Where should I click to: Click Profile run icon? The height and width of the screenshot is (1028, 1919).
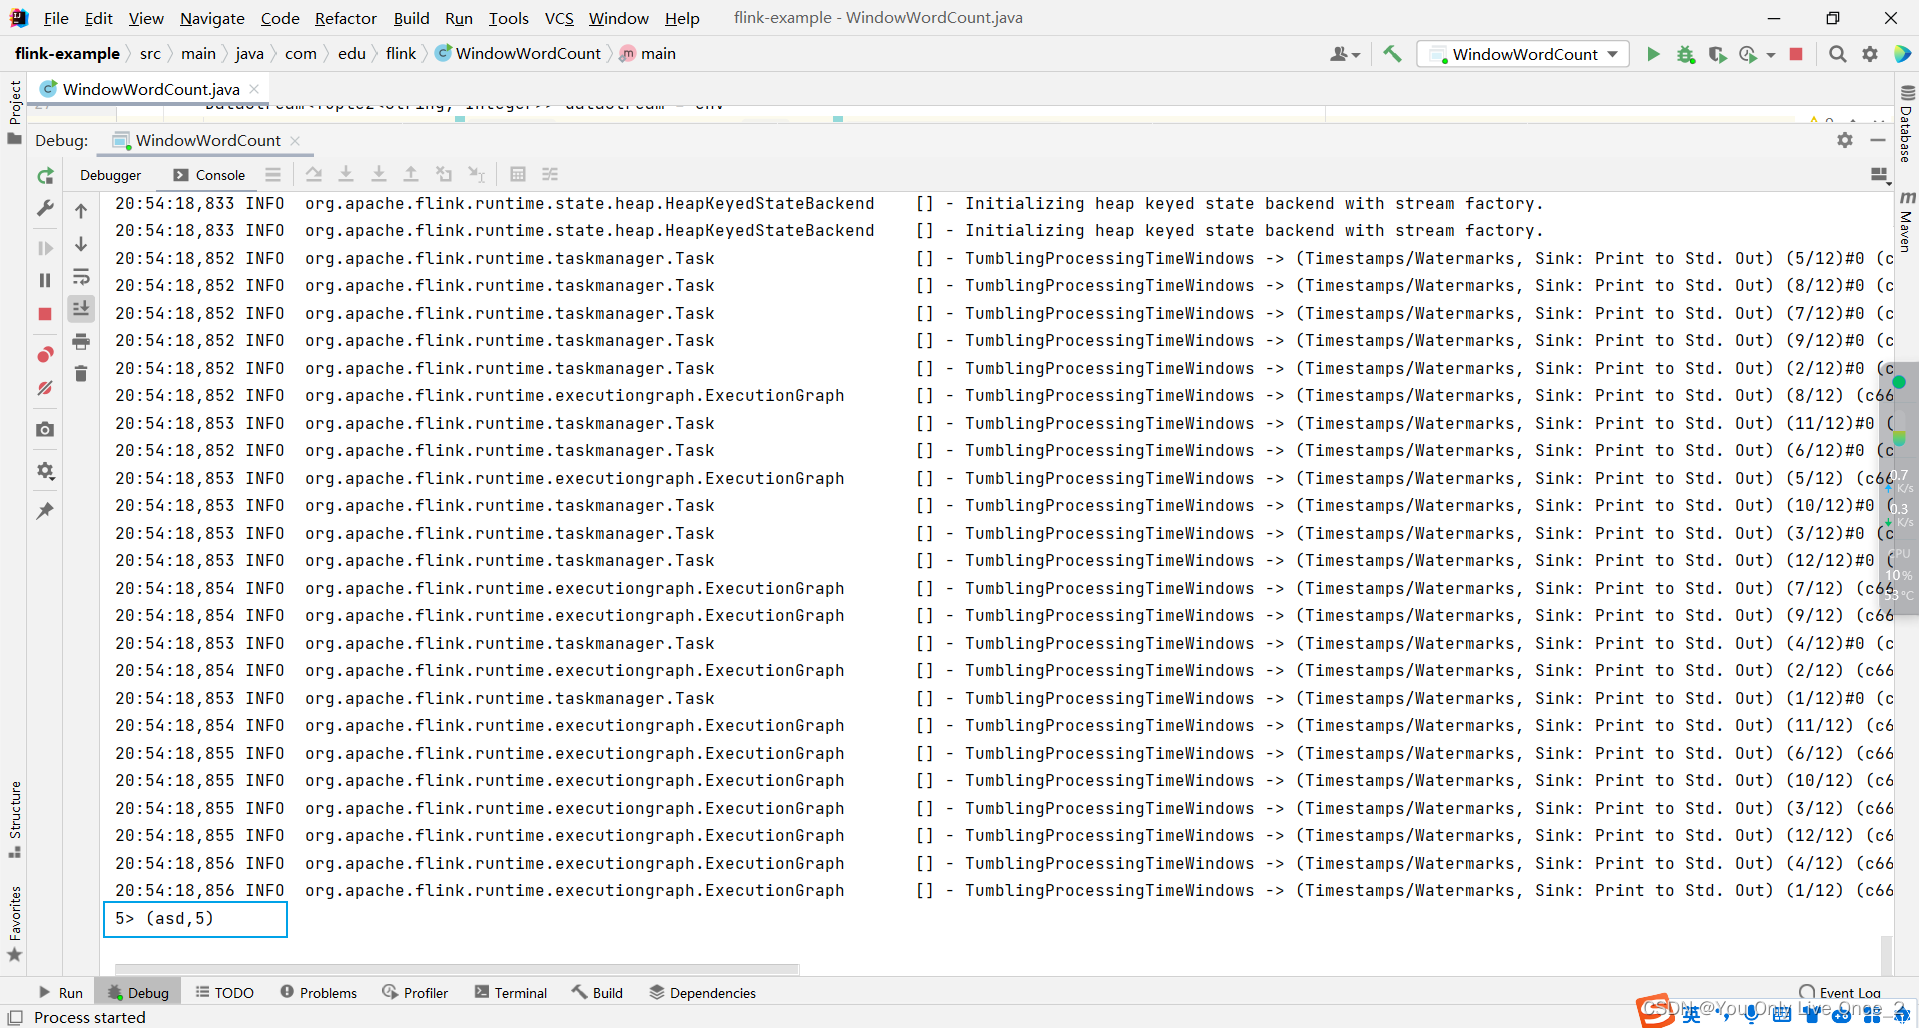[x=1748, y=54]
